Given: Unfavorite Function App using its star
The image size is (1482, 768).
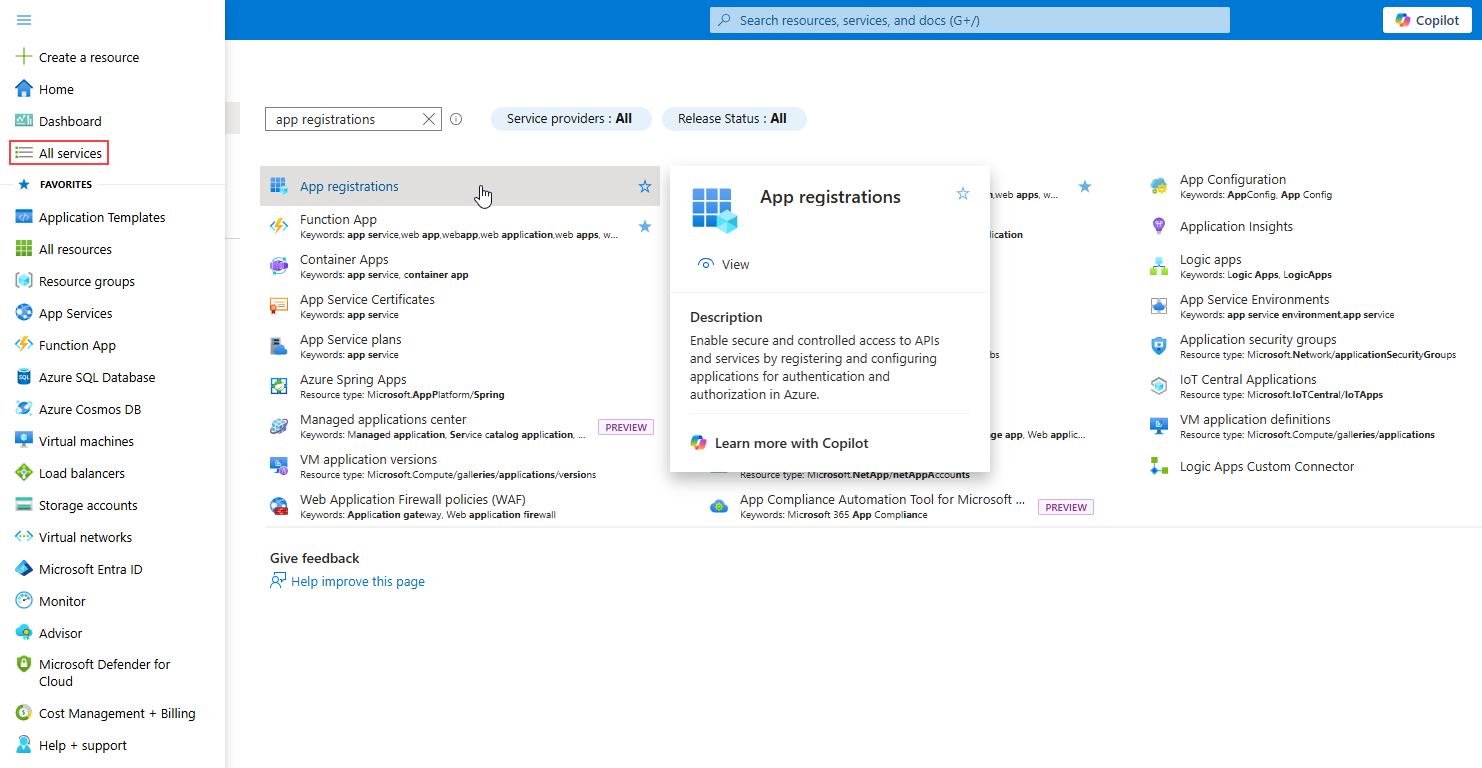Looking at the screenshot, I should [645, 227].
